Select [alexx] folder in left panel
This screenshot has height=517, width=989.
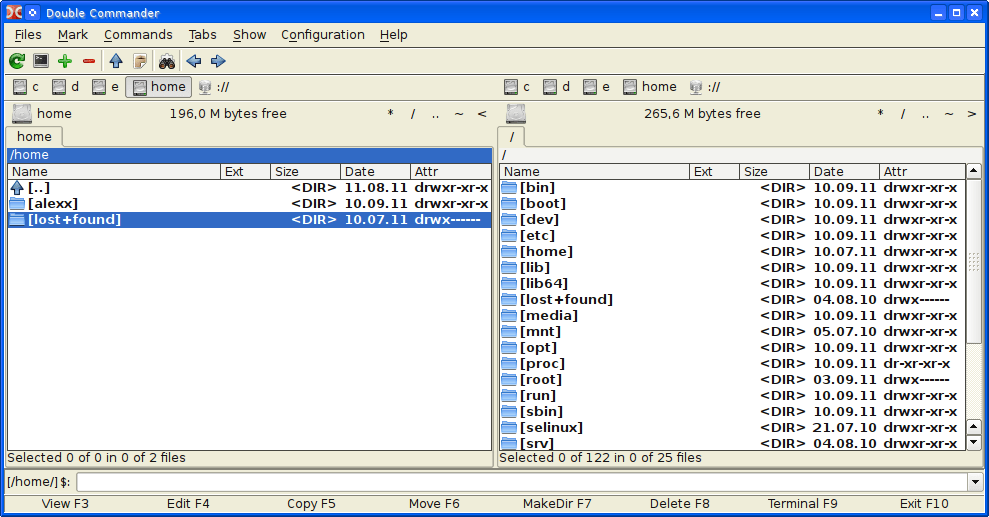[249, 204]
